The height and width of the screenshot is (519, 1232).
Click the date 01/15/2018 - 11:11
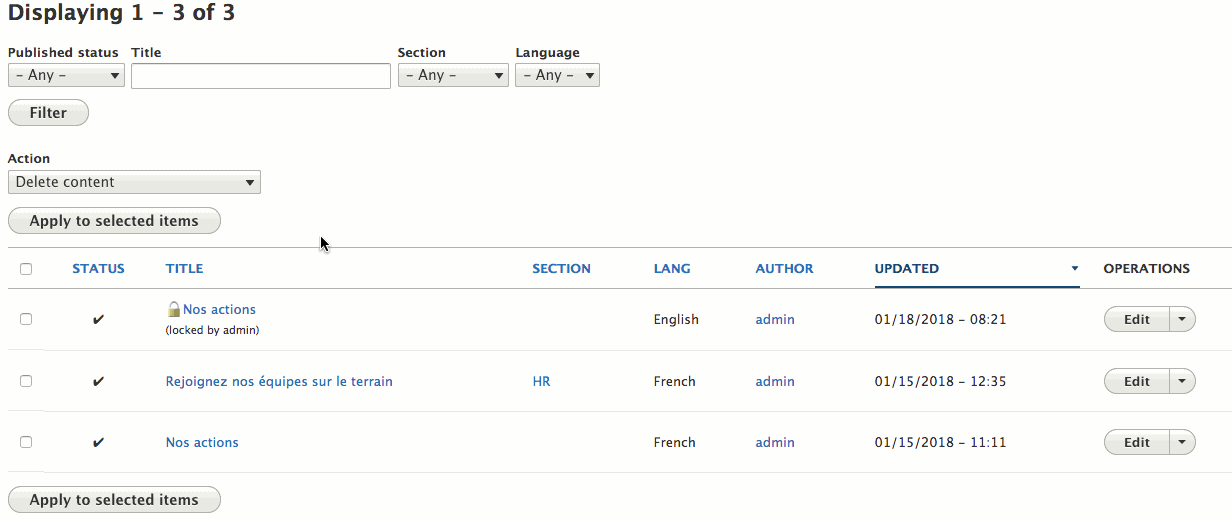tap(940, 442)
